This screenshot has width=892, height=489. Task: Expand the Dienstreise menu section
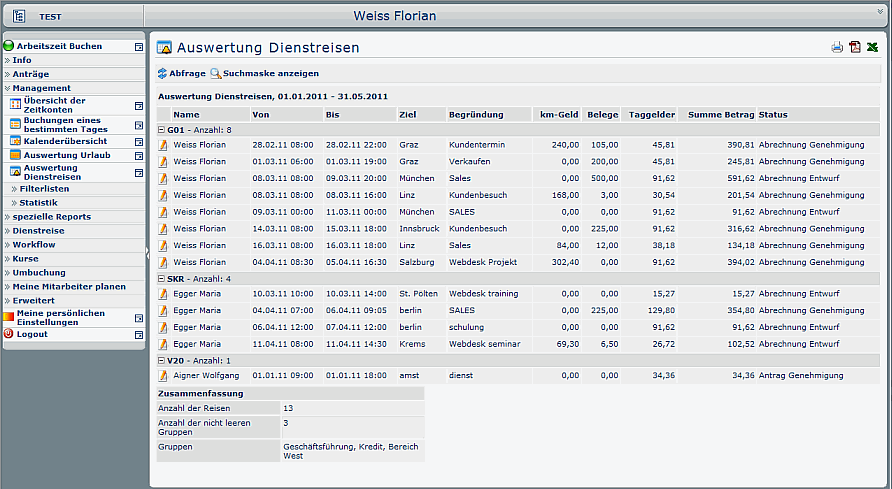click(x=38, y=231)
